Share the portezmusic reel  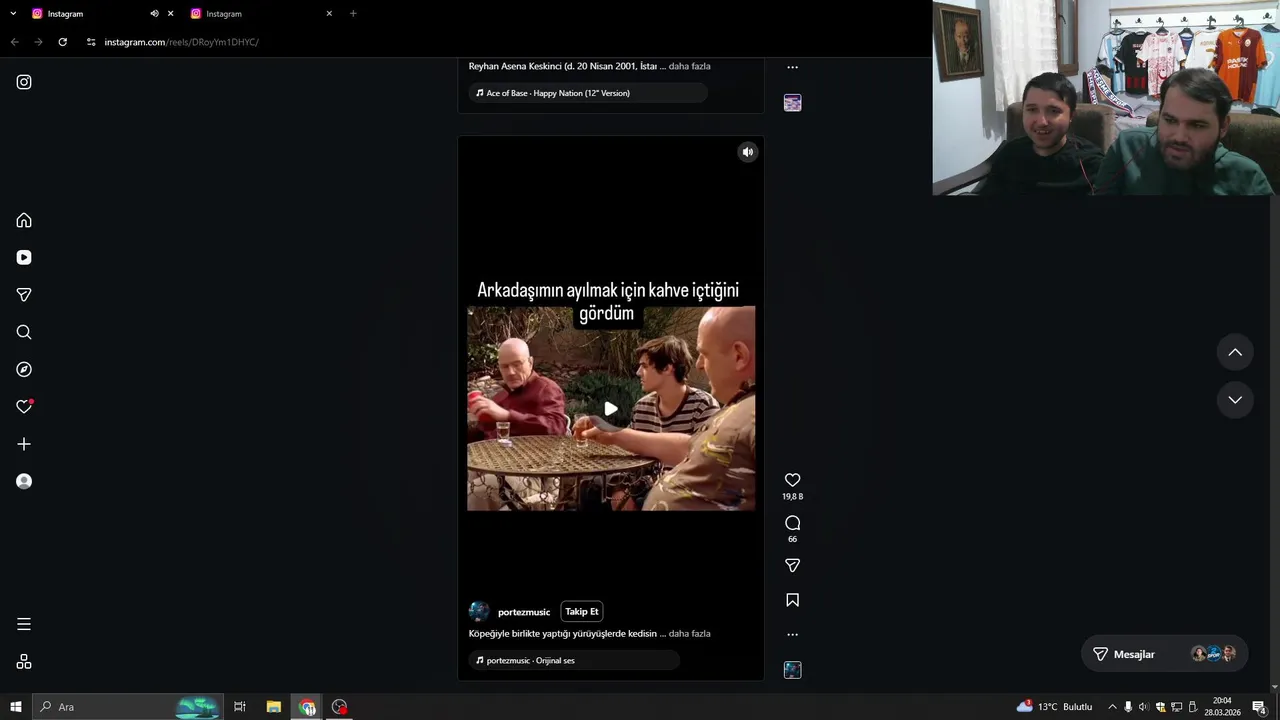(x=792, y=566)
